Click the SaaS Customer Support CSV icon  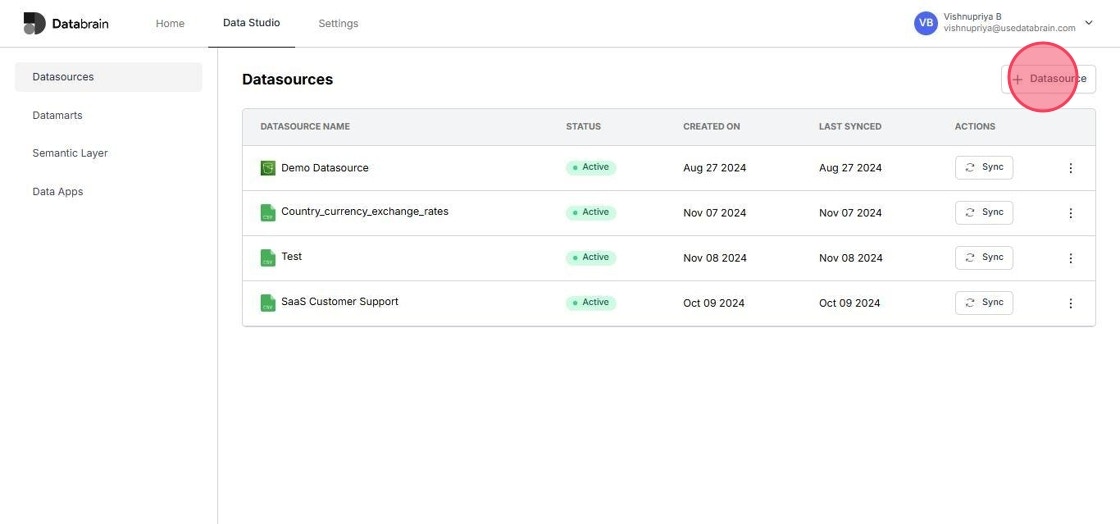tap(268, 303)
